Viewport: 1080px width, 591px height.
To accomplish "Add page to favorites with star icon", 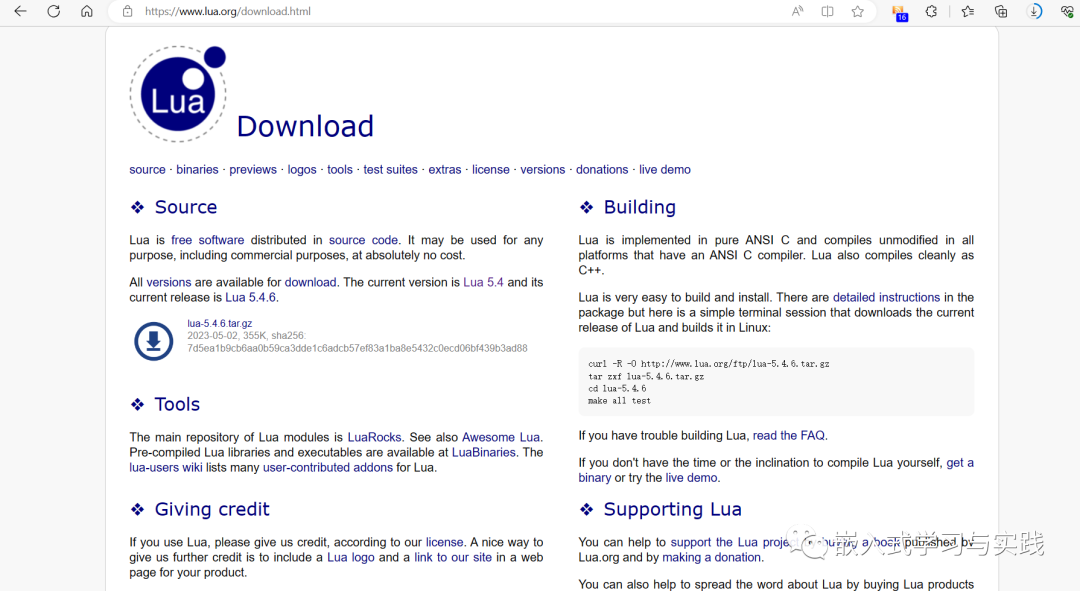I will point(858,11).
